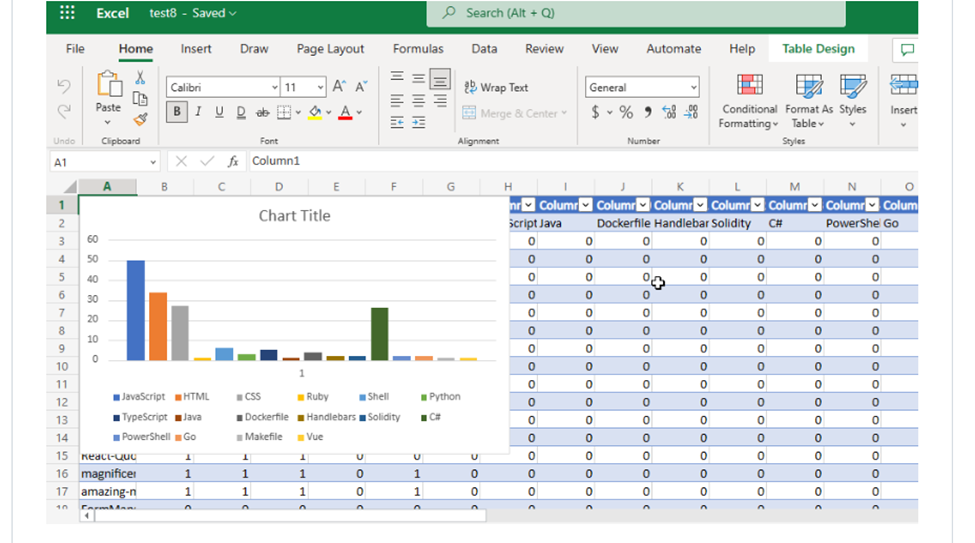The height and width of the screenshot is (543, 975).
Task: Toggle Bold formatting button
Action: (177, 112)
